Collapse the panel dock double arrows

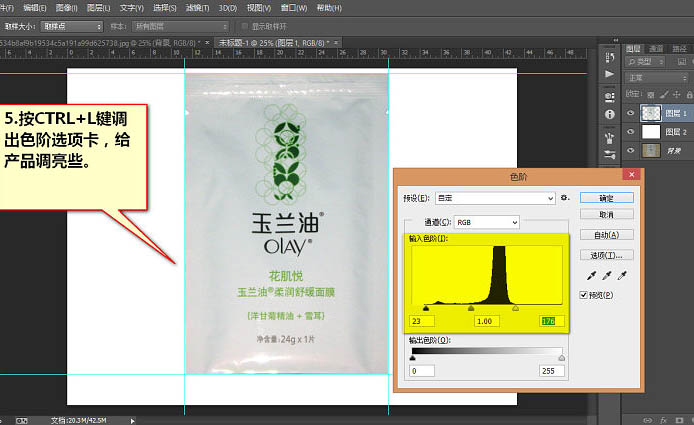coord(616,40)
